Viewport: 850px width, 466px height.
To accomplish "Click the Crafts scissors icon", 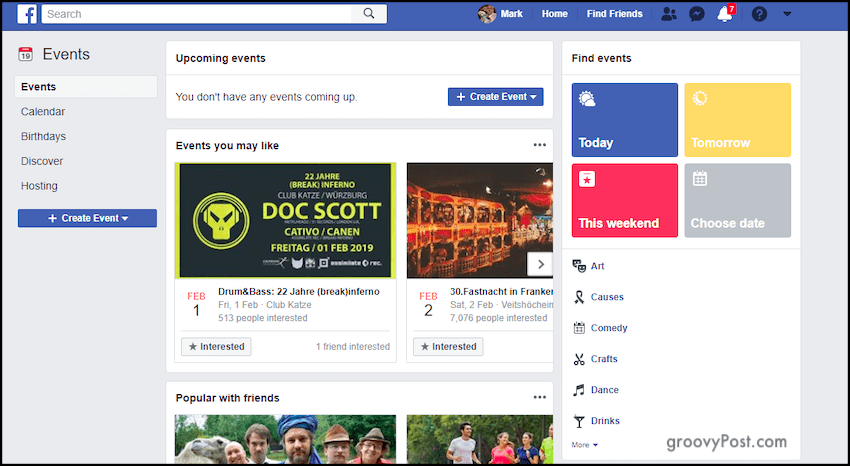I will coord(579,359).
